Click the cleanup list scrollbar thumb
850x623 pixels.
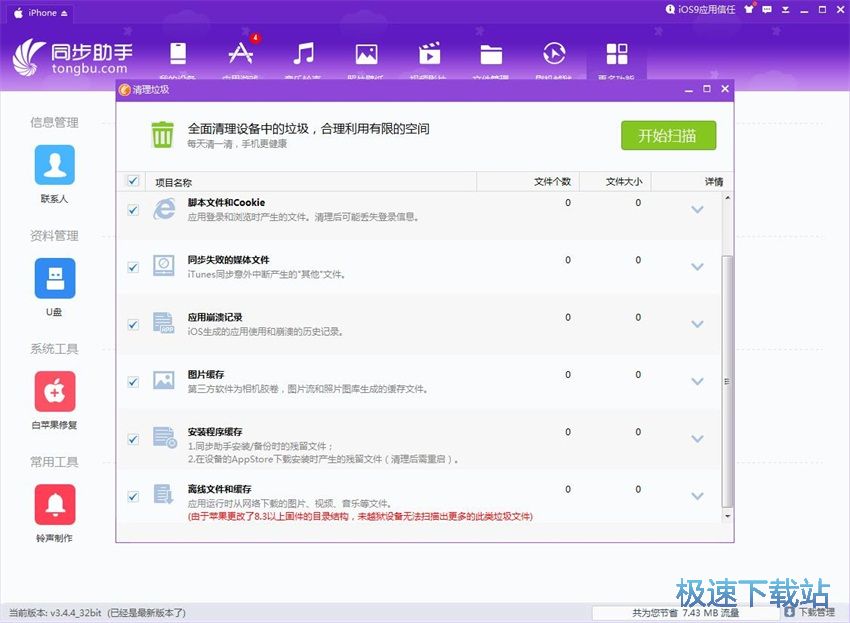[727, 381]
